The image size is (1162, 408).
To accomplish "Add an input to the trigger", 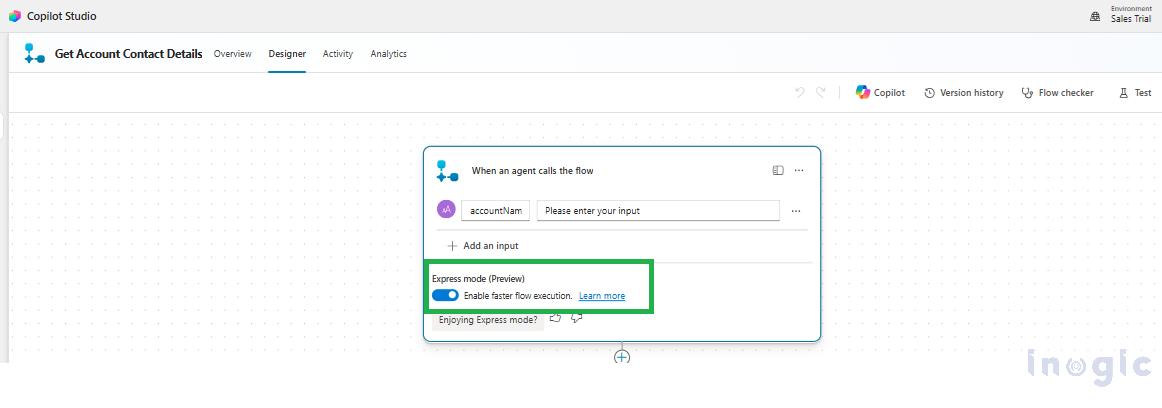I will 483,246.
